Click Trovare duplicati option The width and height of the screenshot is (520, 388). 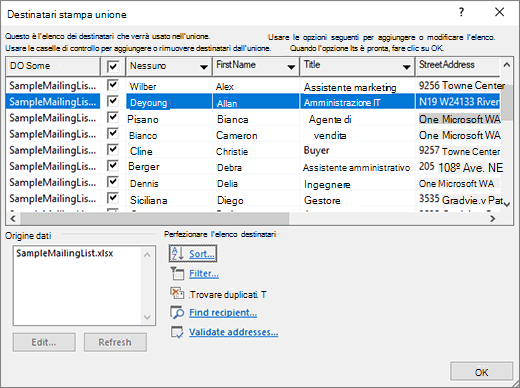[x=227, y=295]
